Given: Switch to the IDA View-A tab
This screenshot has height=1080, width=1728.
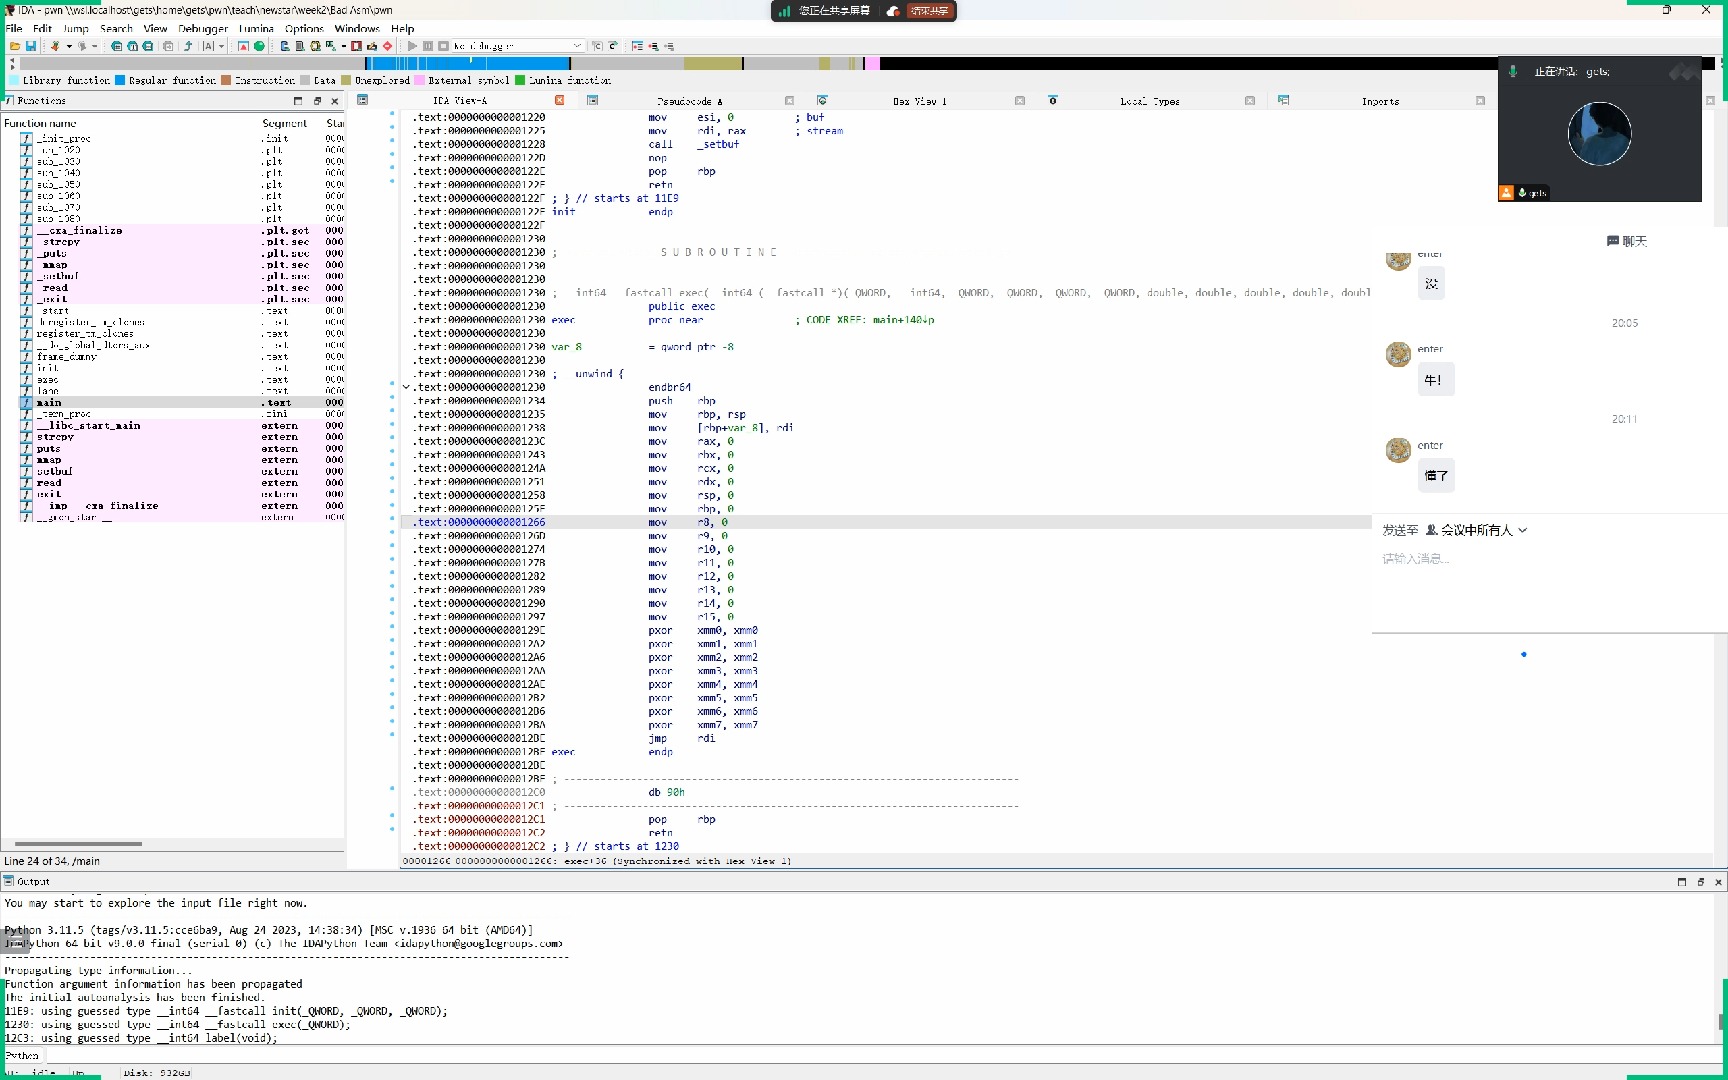Looking at the screenshot, I should [460, 101].
